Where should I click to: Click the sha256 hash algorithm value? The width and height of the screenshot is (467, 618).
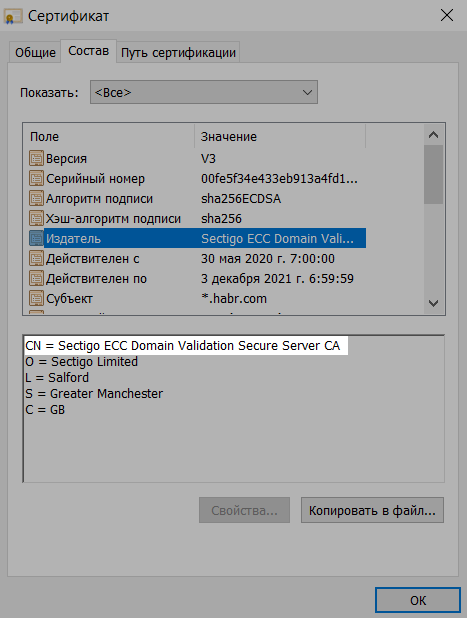click(x=221, y=218)
